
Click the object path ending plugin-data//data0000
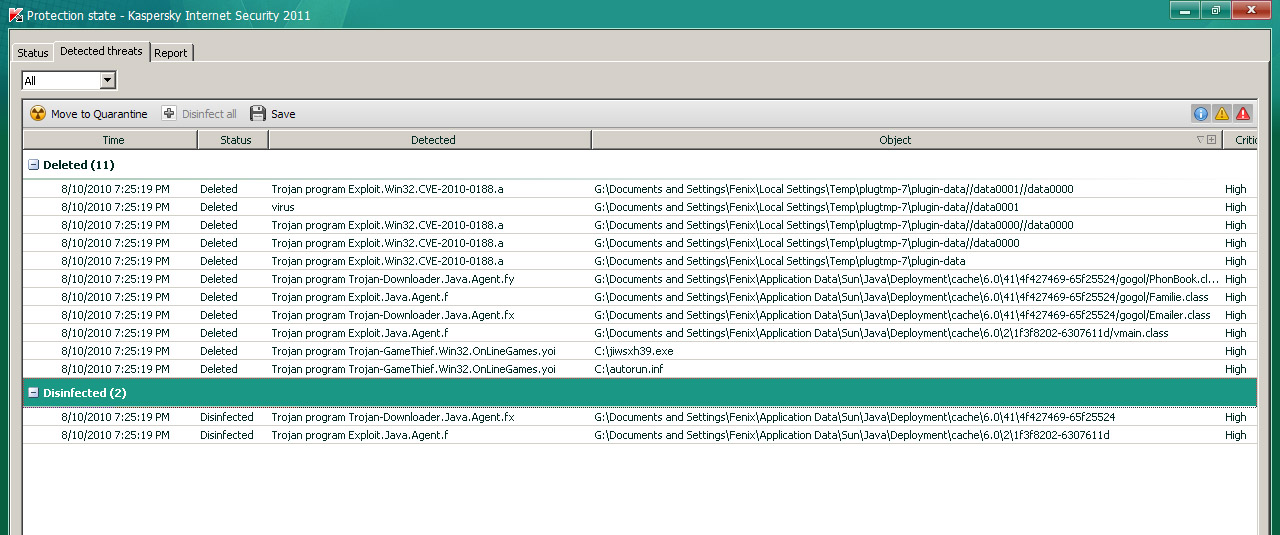pyautogui.click(x=806, y=243)
